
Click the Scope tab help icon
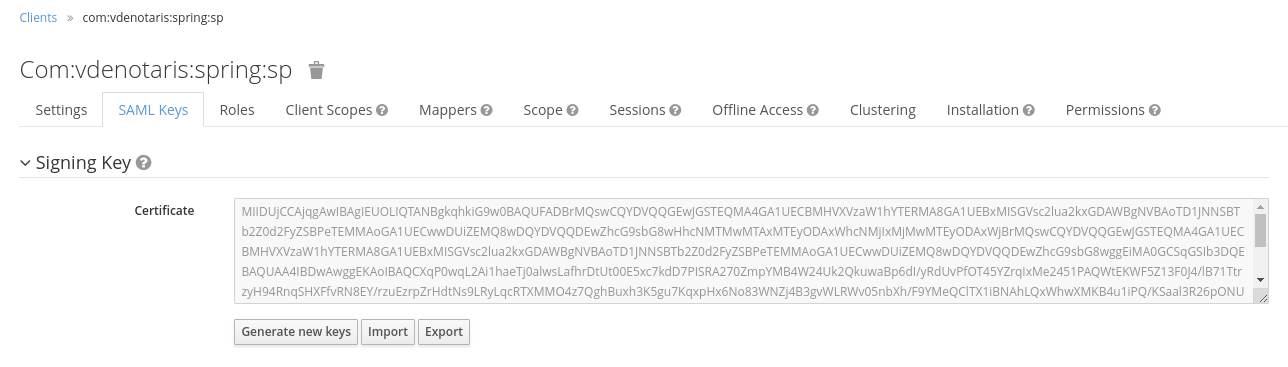pos(573,110)
